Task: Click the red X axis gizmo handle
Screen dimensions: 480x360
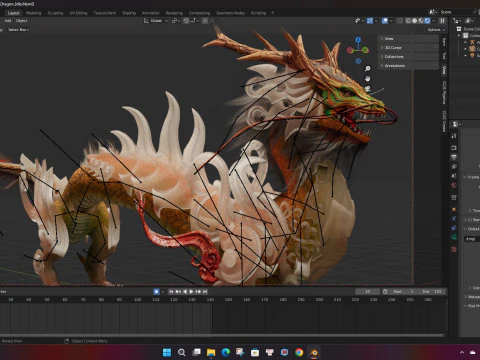Action: click(350, 50)
